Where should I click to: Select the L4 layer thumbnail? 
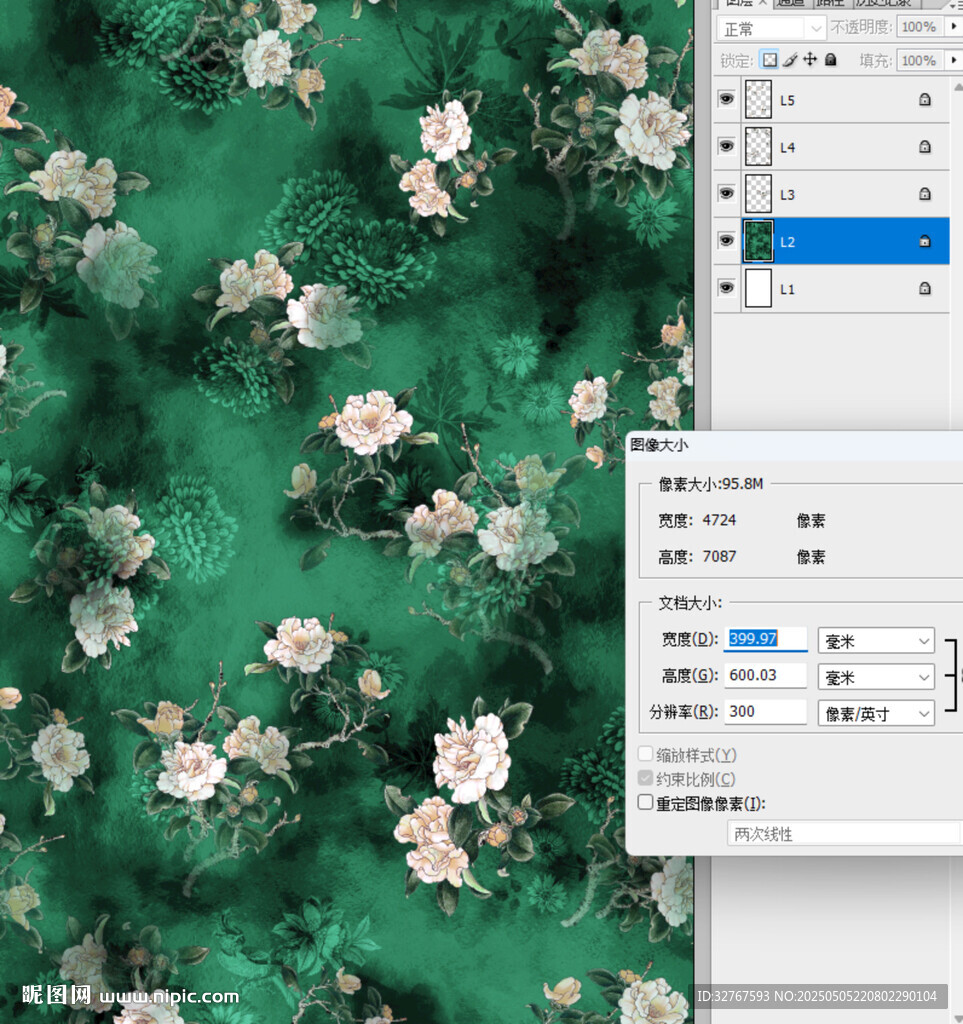point(759,148)
